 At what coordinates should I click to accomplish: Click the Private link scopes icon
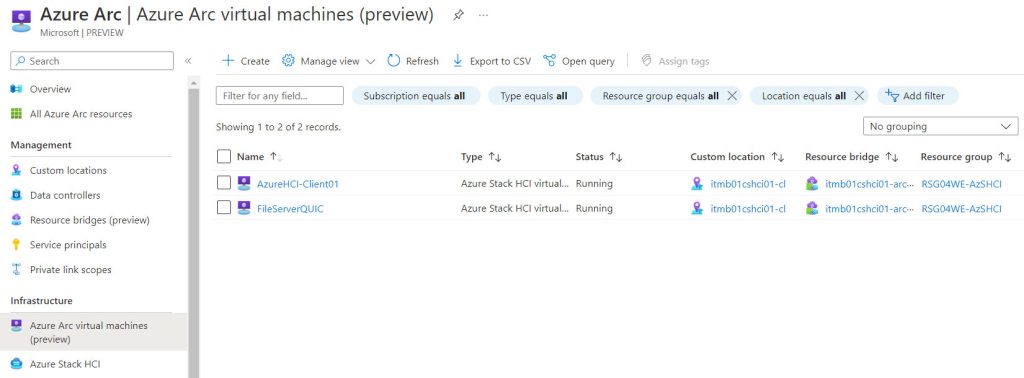[x=17, y=270]
